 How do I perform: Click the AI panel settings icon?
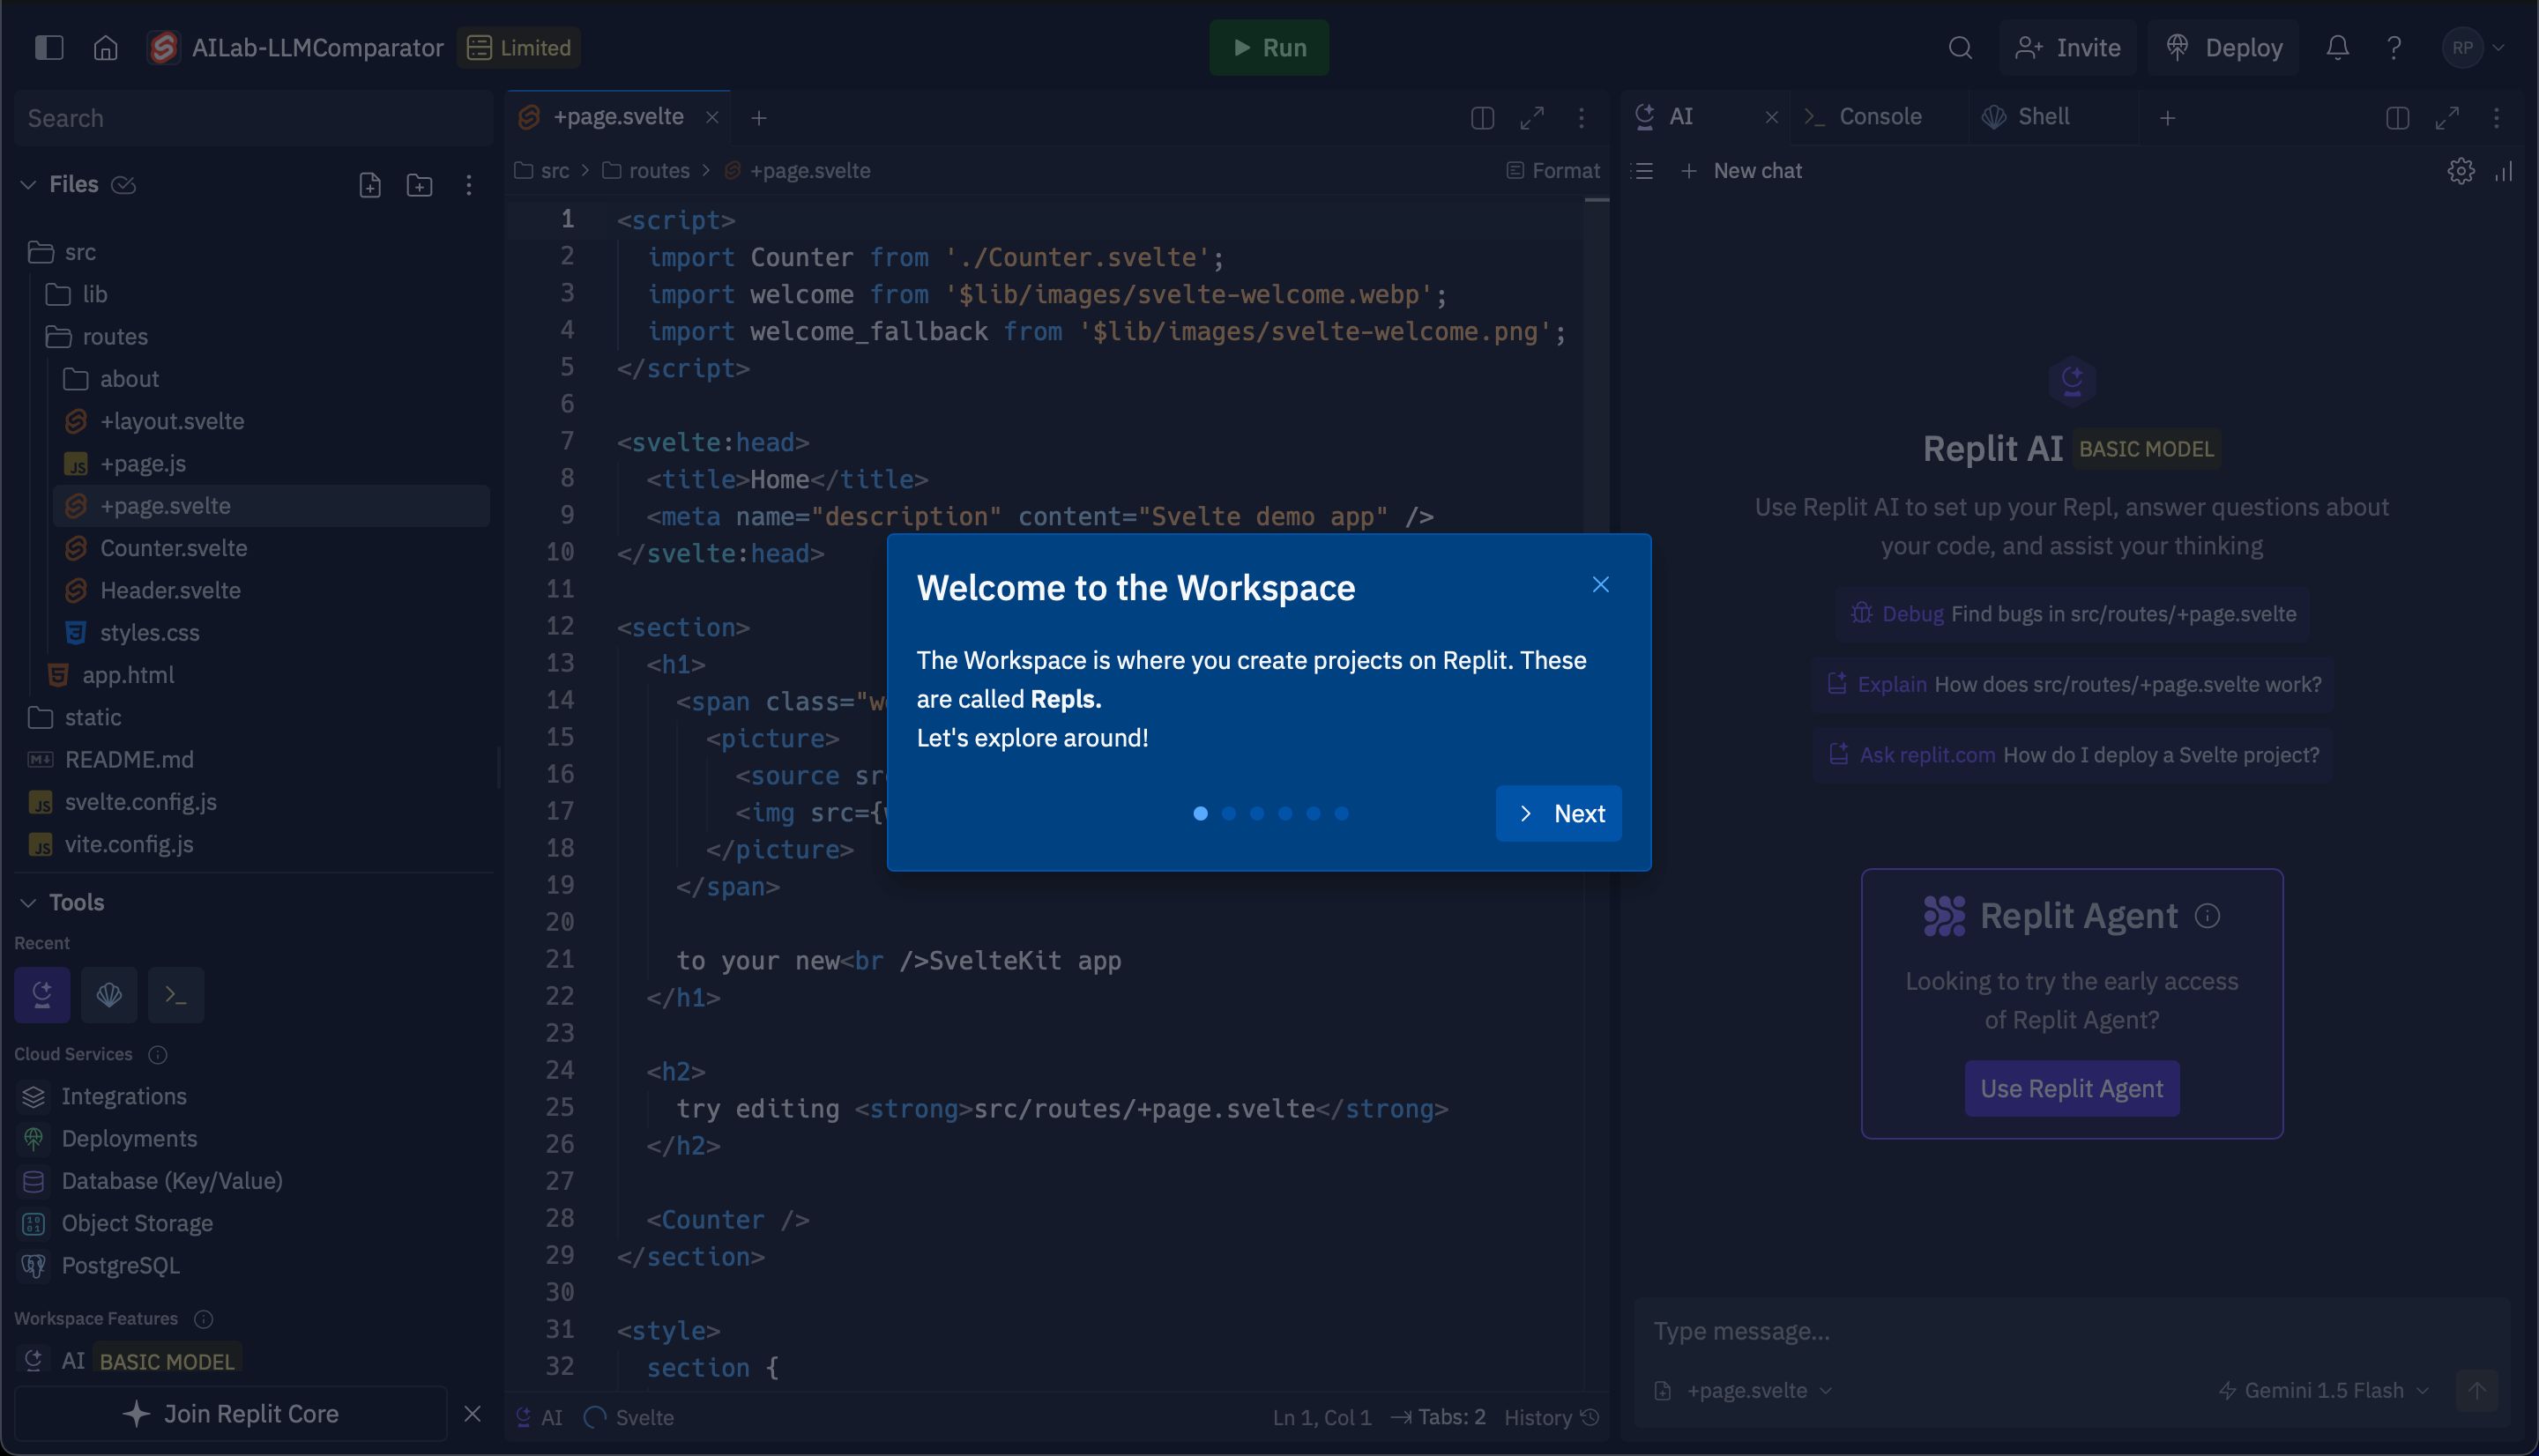point(2461,169)
